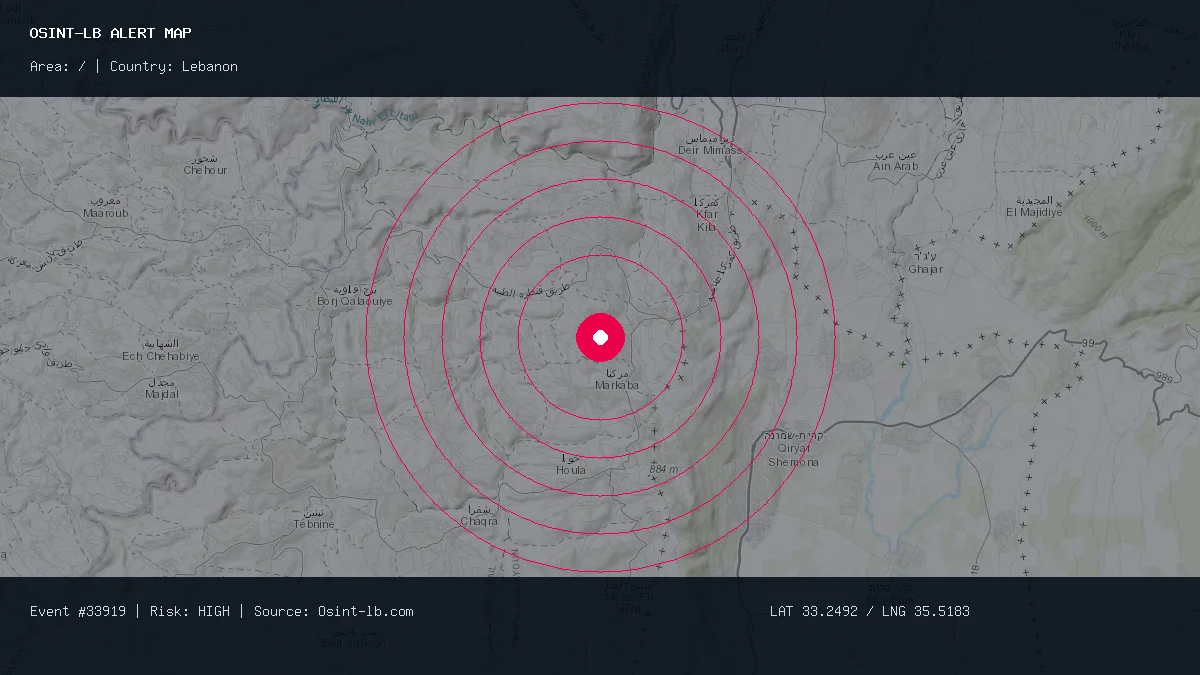The height and width of the screenshot is (675, 1200).
Task: Click the Tebnine town label
Action: click(314, 518)
